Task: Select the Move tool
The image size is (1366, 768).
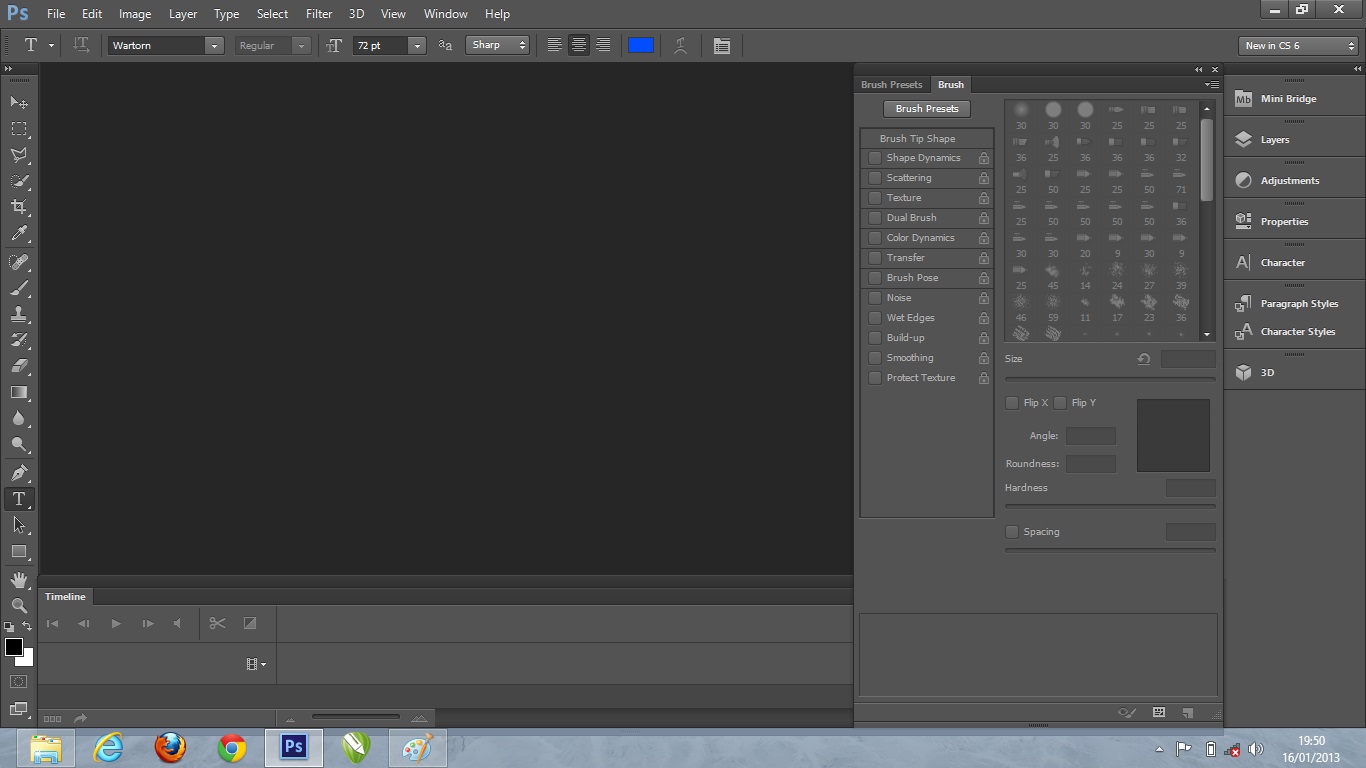Action: coord(19,102)
